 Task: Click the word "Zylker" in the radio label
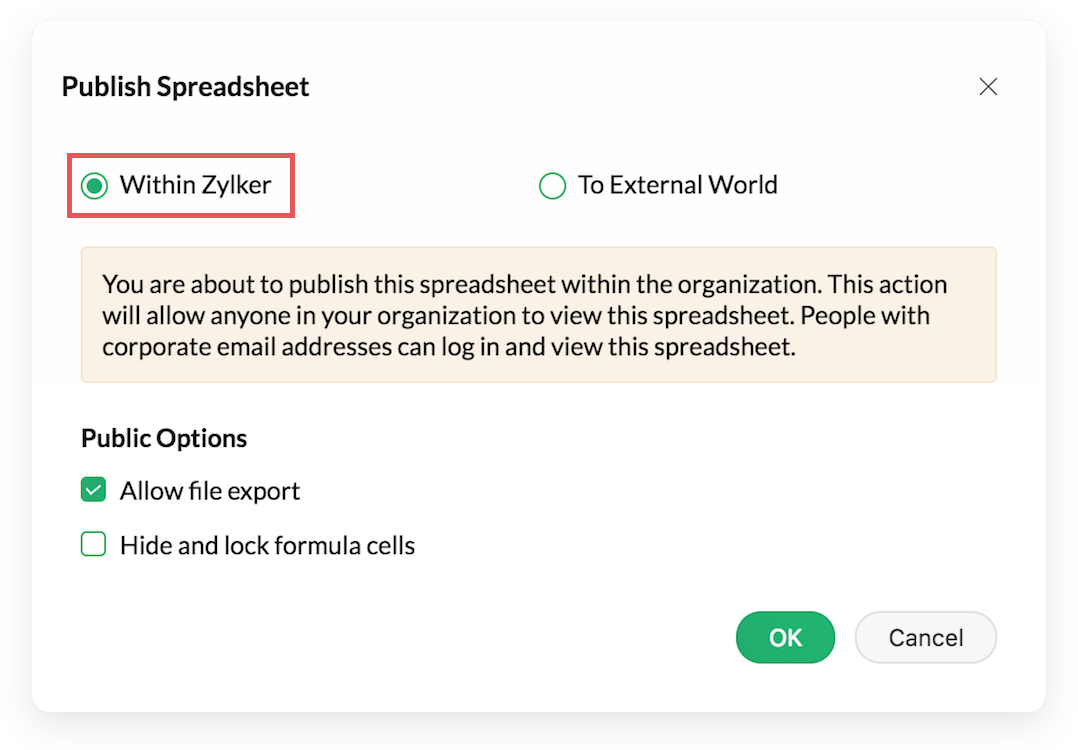click(x=238, y=185)
